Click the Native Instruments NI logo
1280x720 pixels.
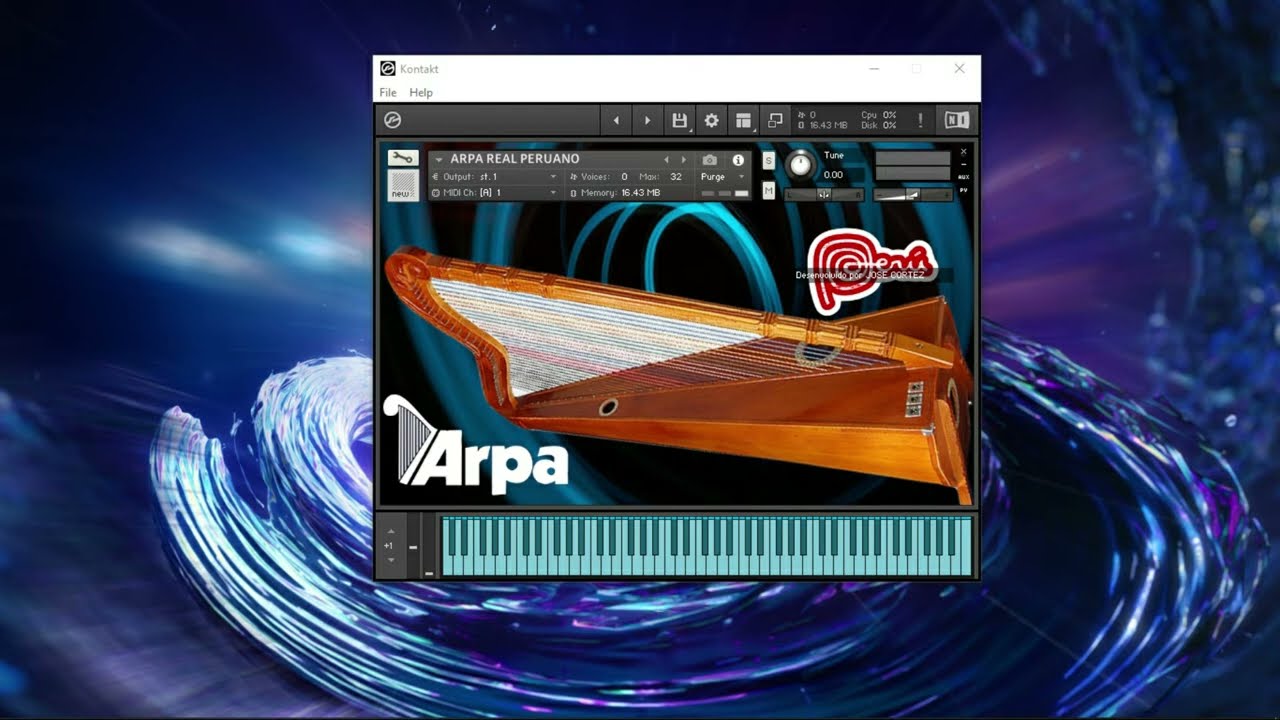(957, 121)
